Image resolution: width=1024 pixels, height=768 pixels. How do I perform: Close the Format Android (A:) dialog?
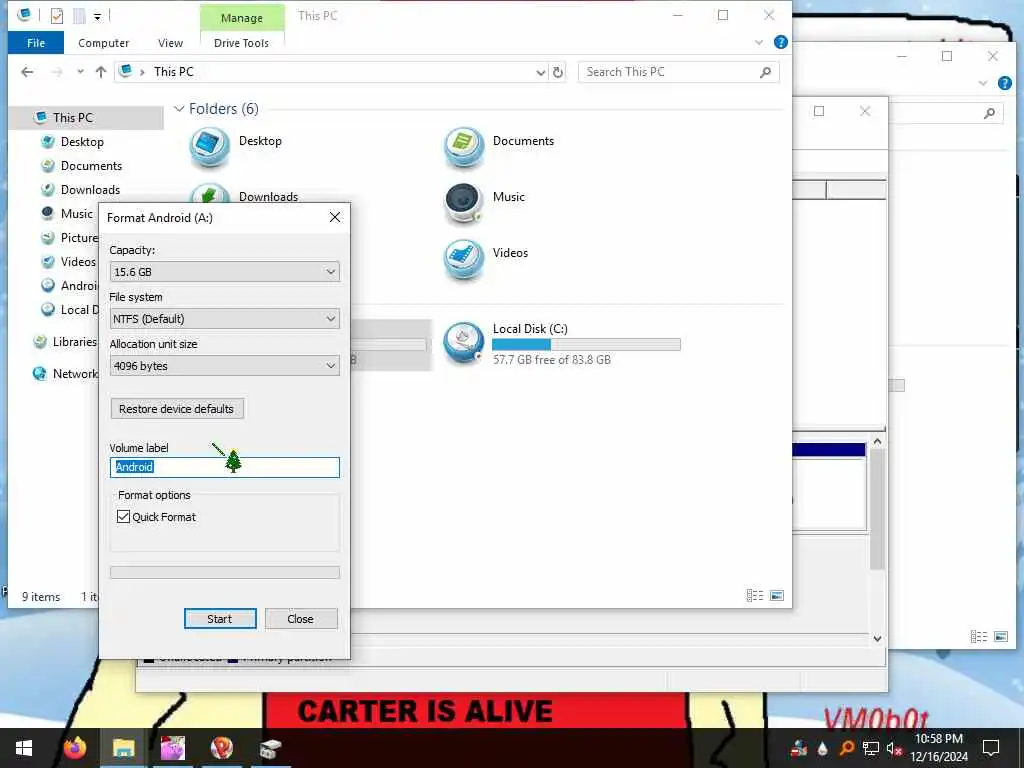(x=335, y=217)
